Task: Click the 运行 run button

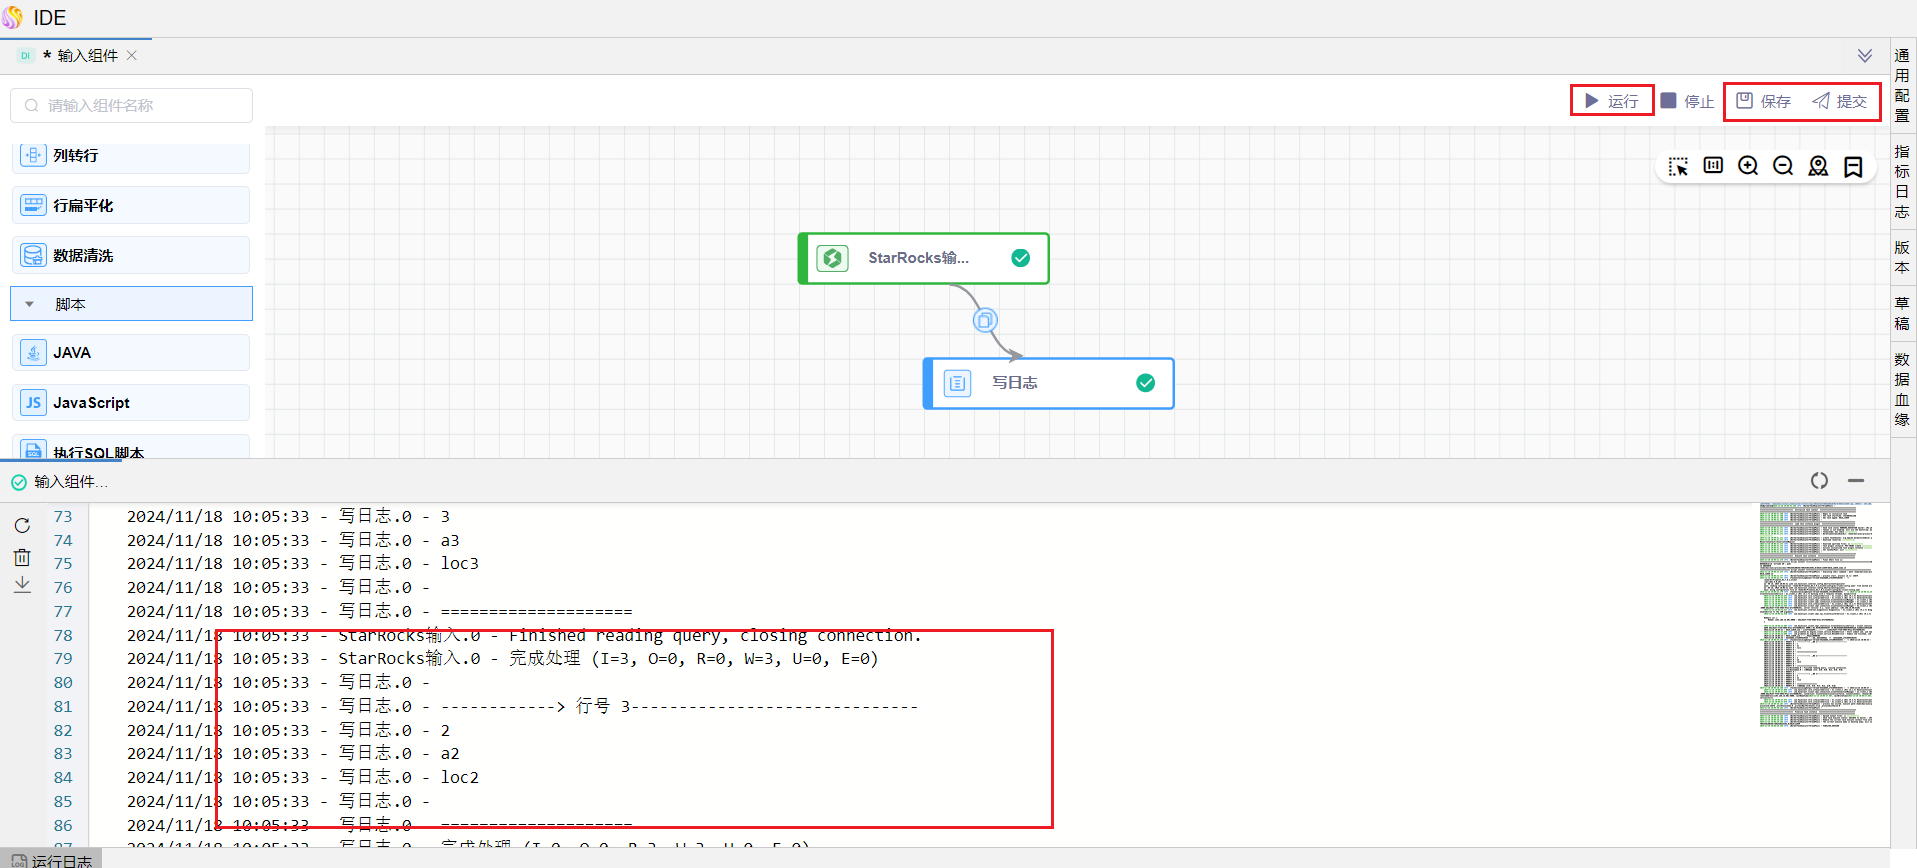Action: coord(1611,101)
